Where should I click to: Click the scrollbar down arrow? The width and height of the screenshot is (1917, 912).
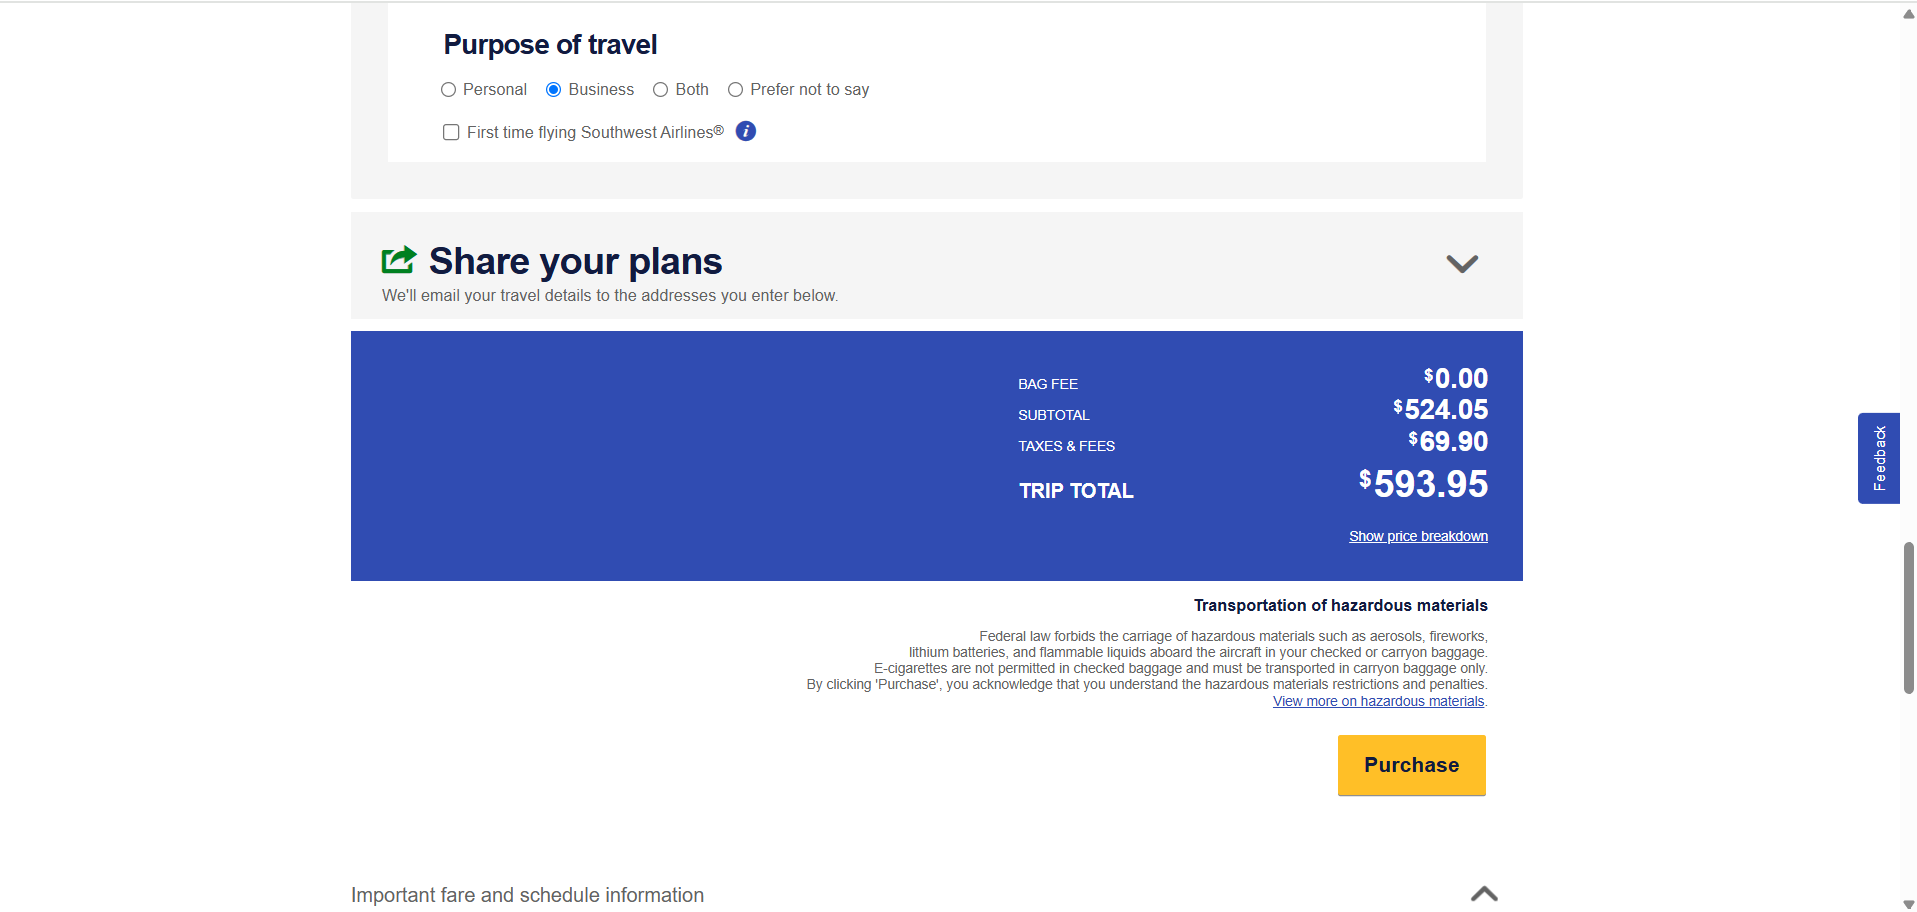pos(1908,904)
